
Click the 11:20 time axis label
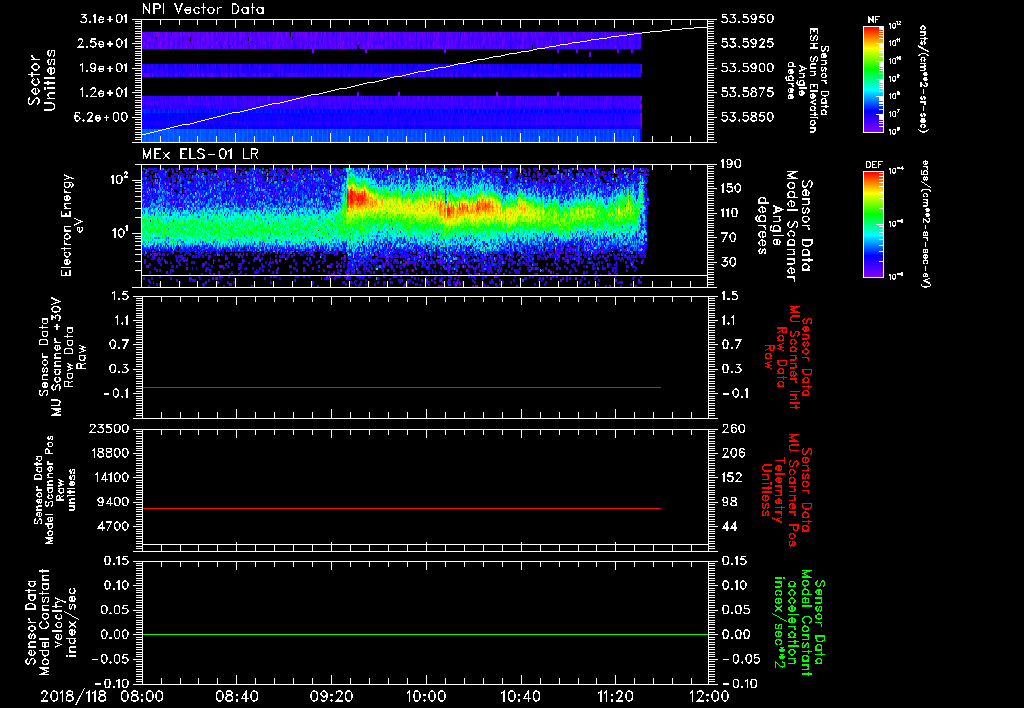coord(615,696)
